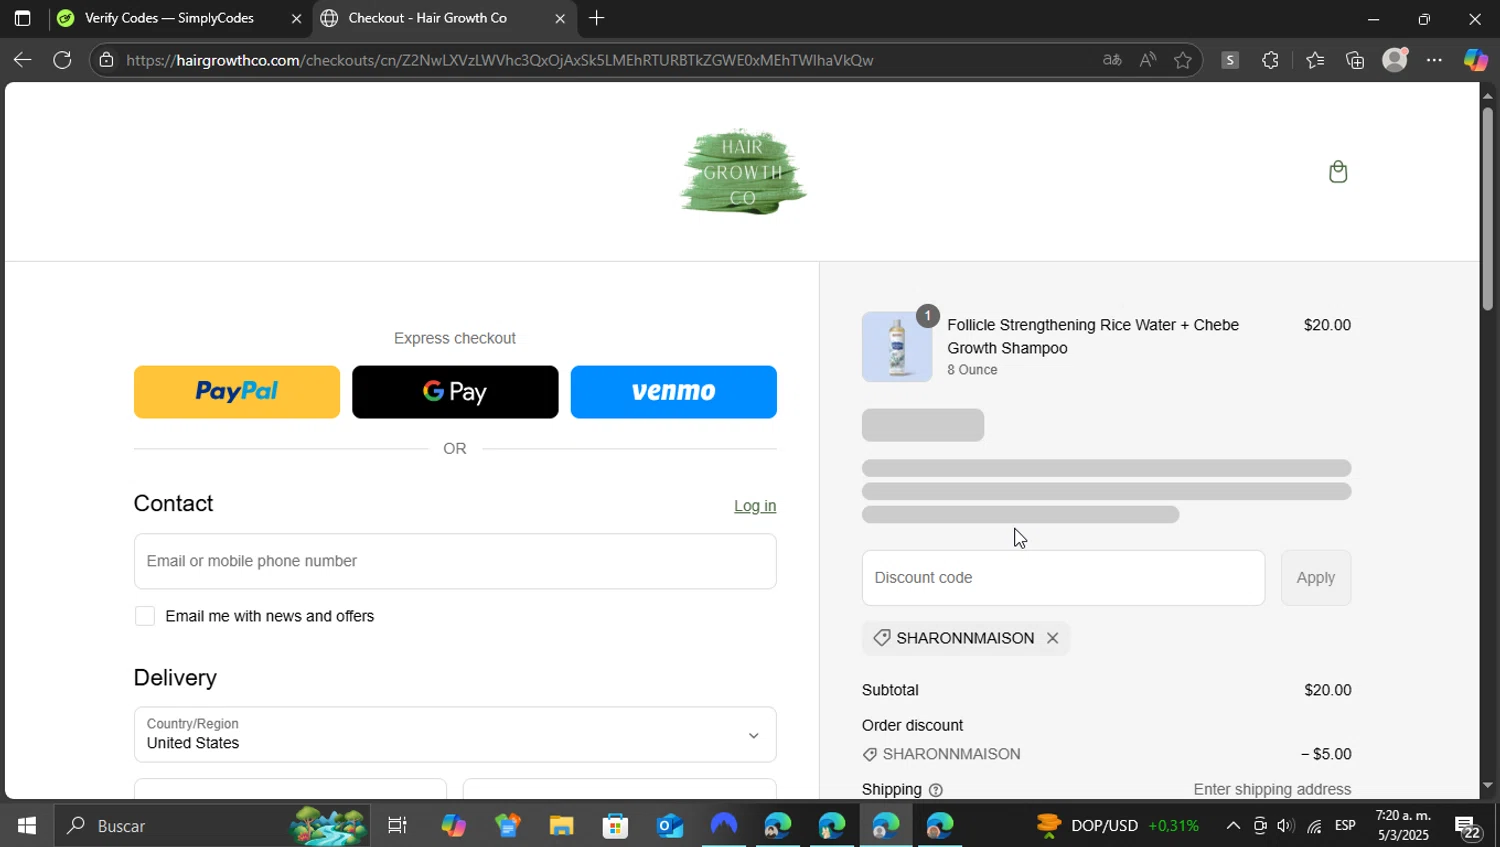Focus the Discount code input field
Viewport: 1500px width, 847px height.
point(1063,578)
